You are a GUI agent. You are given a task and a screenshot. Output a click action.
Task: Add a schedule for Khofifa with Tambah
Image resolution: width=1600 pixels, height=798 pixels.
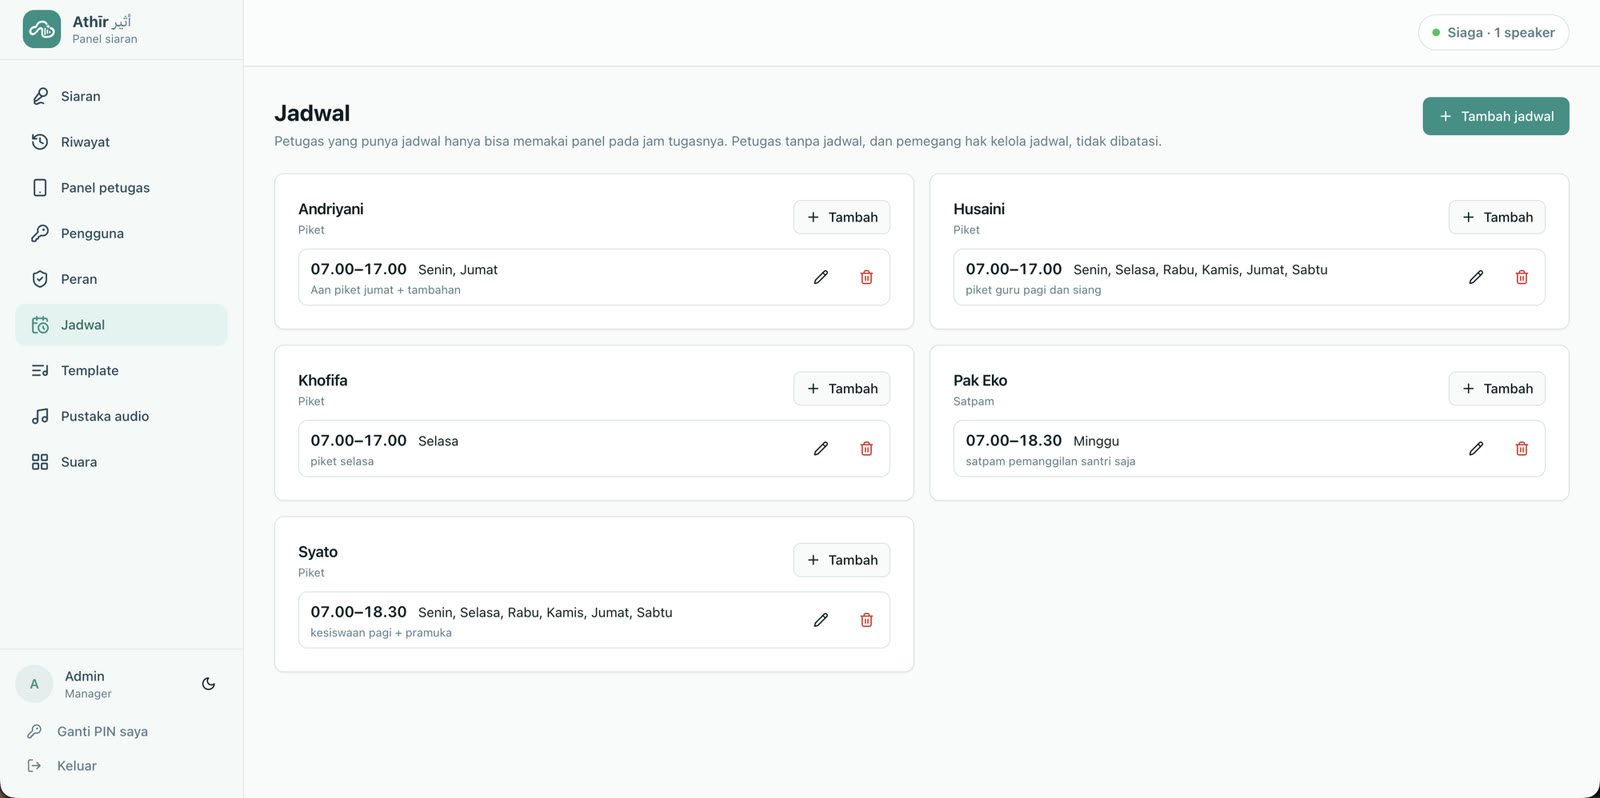tap(842, 388)
